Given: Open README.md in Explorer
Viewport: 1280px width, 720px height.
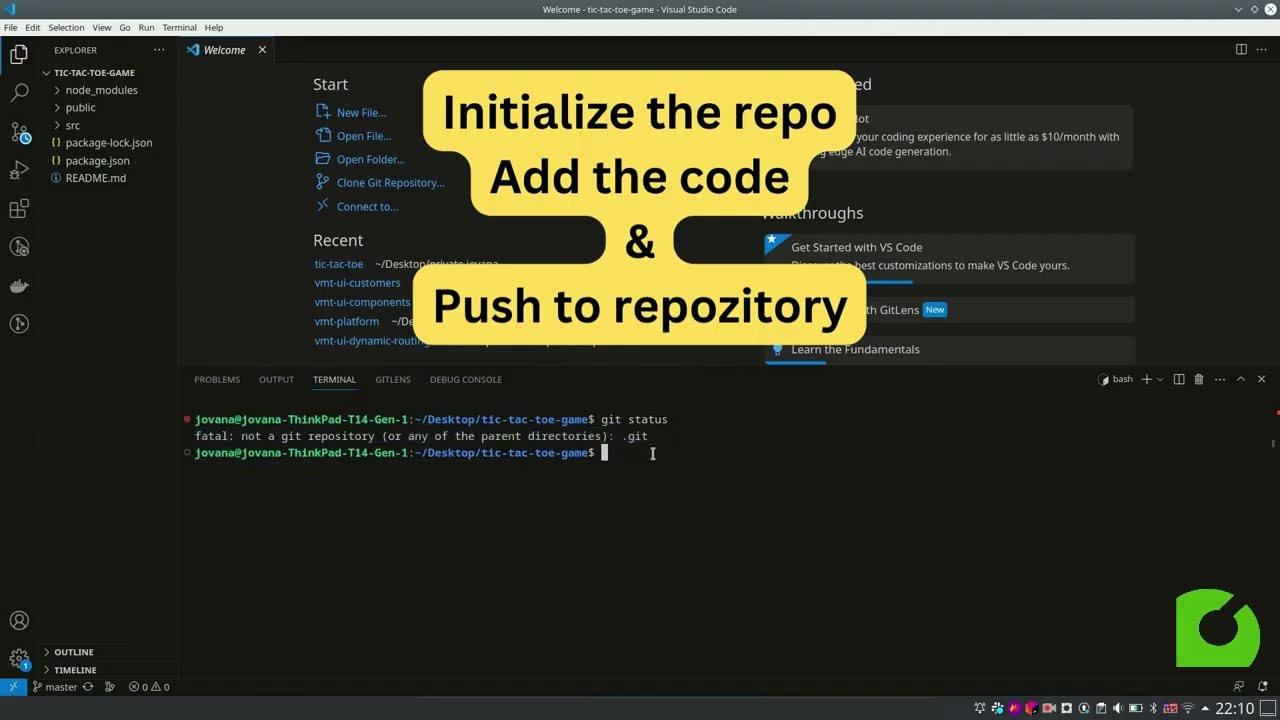Looking at the screenshot, I should [96, 178].
